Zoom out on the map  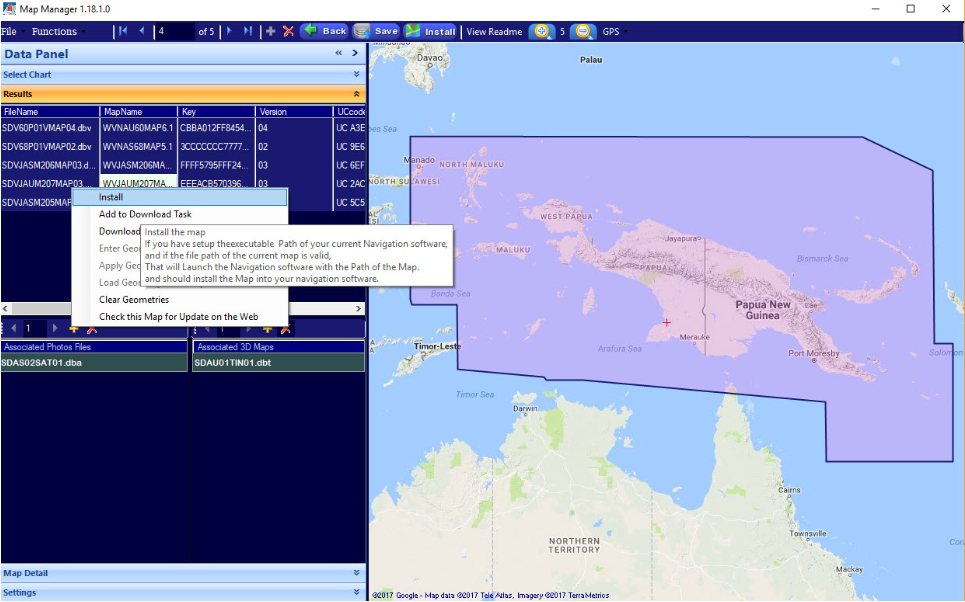coord(583,31)
